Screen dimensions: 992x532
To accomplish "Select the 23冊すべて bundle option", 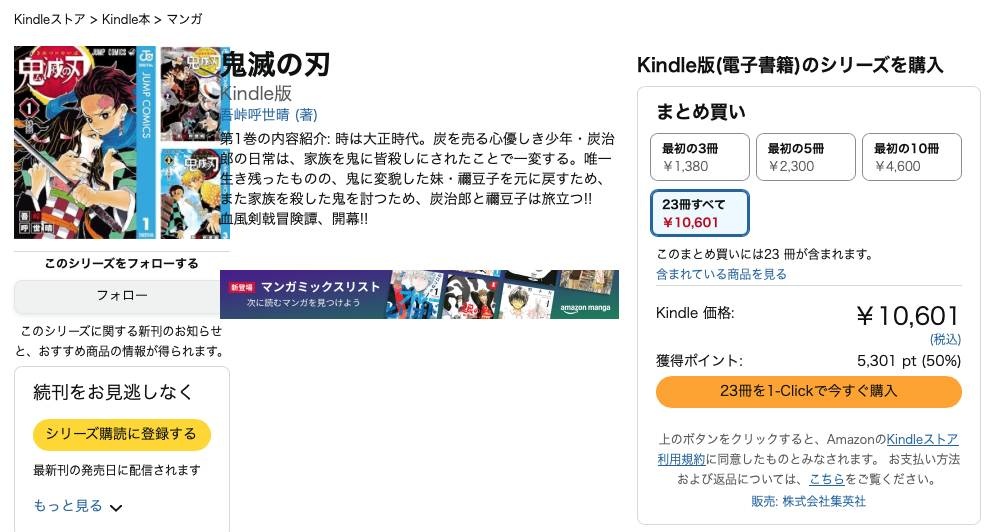I will click(699, 213).
